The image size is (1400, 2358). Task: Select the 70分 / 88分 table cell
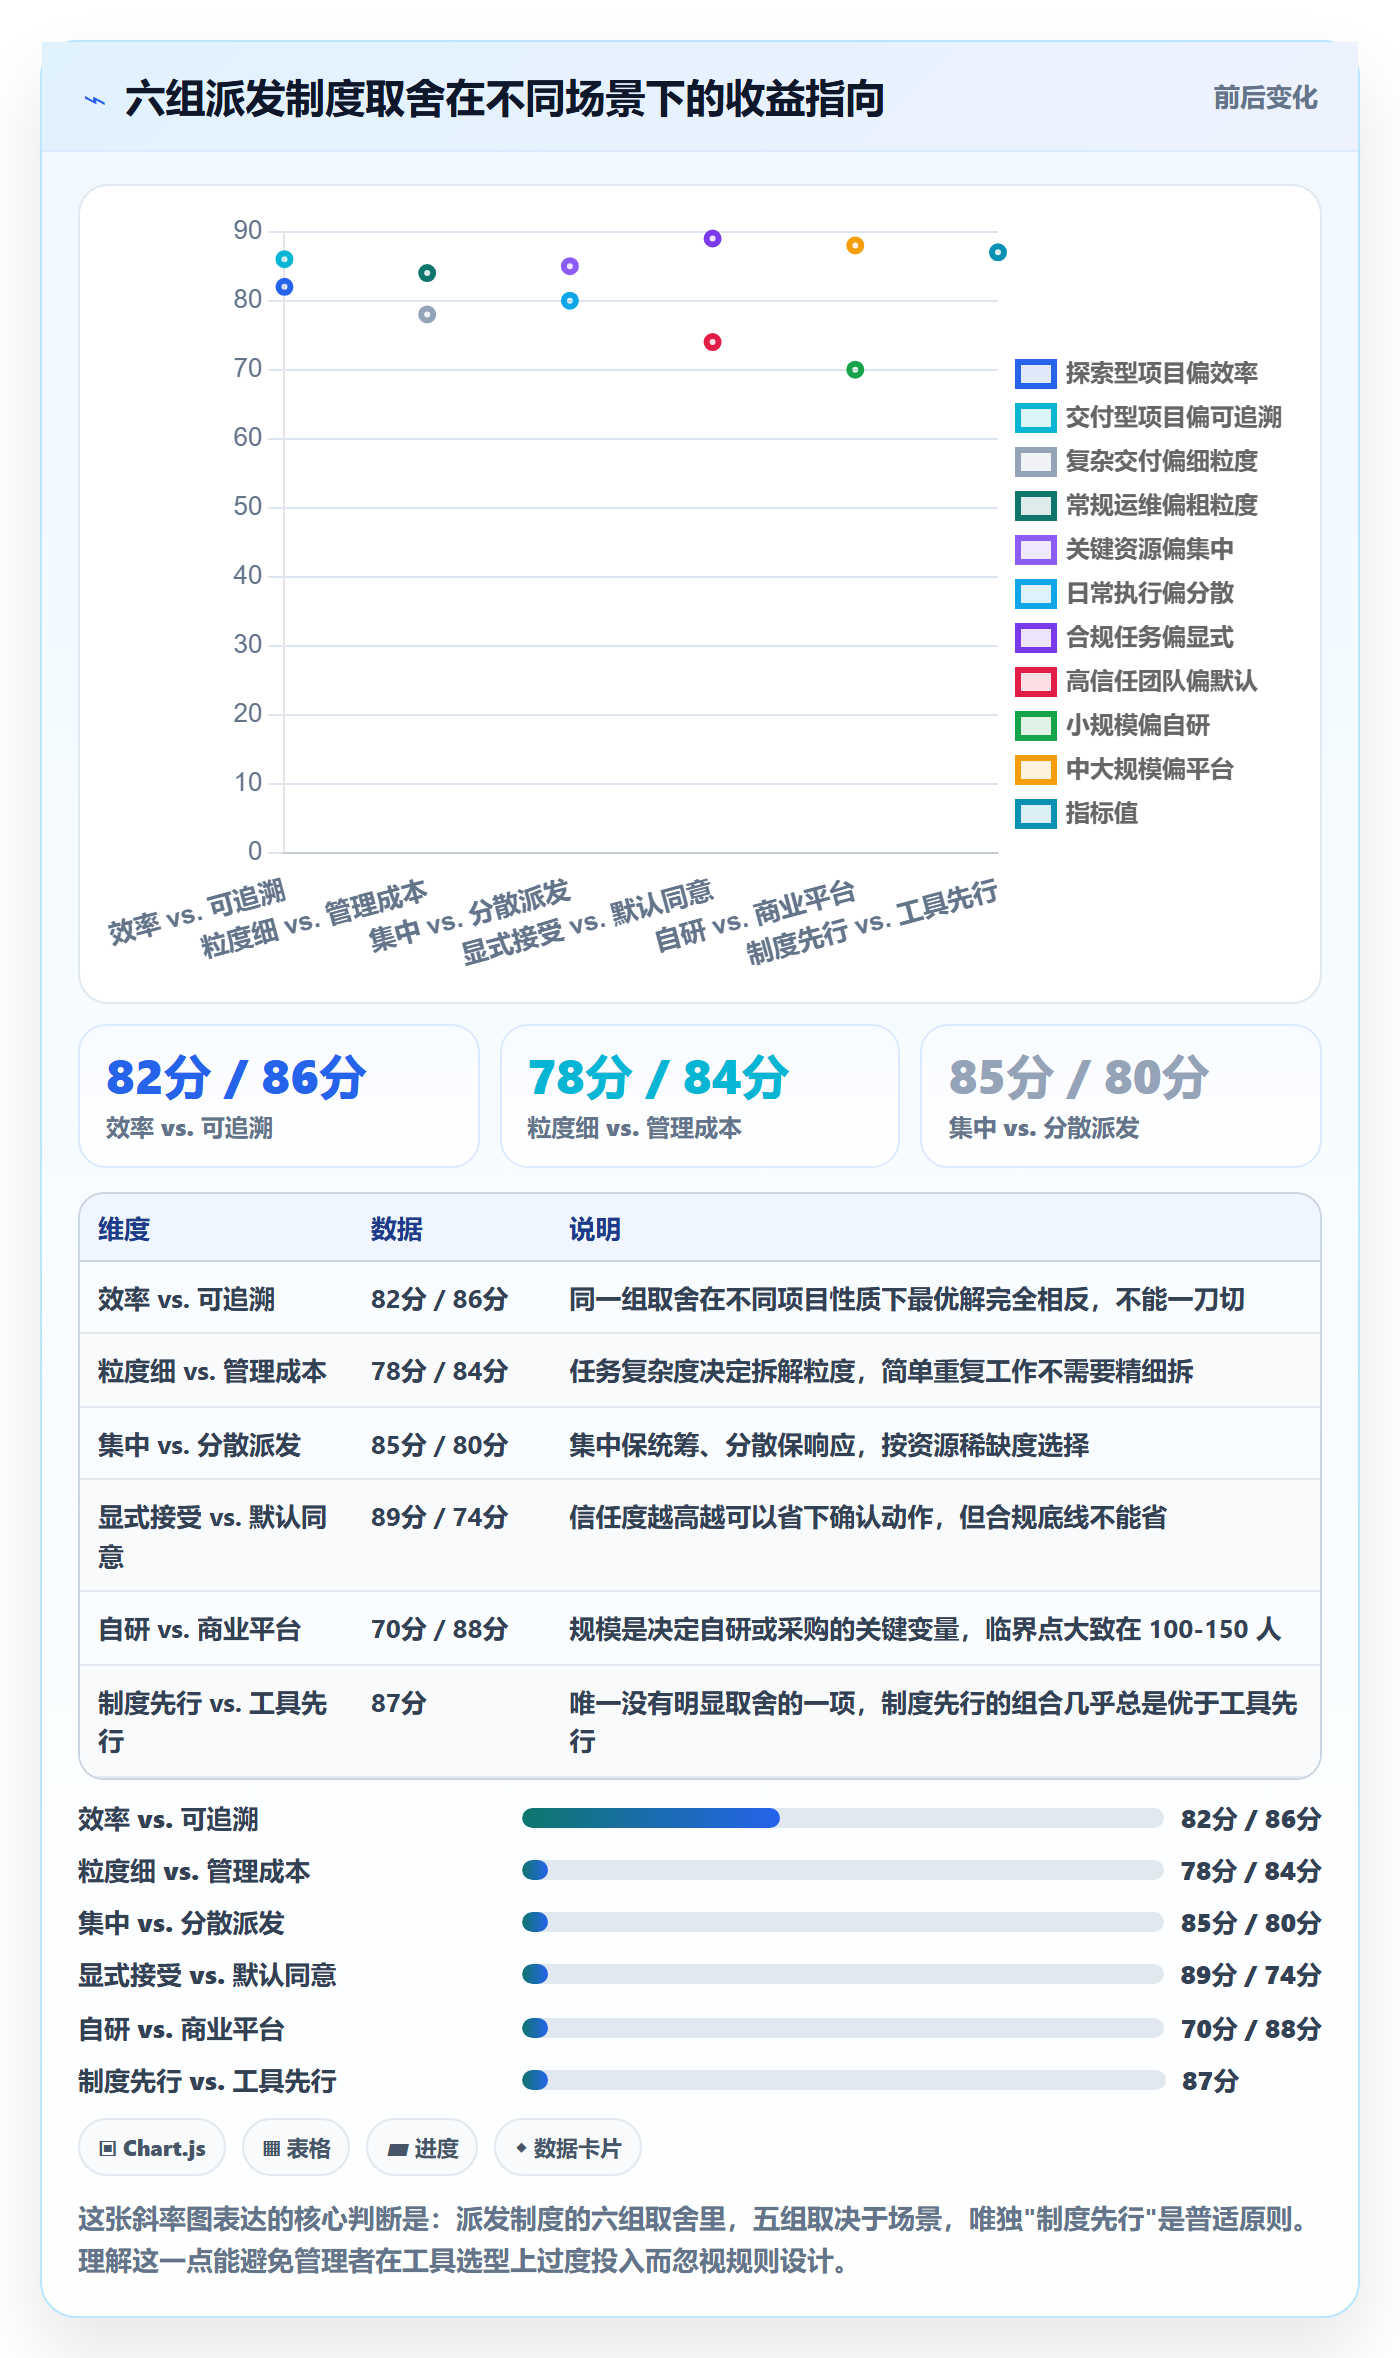click(x=440, y=1629)
